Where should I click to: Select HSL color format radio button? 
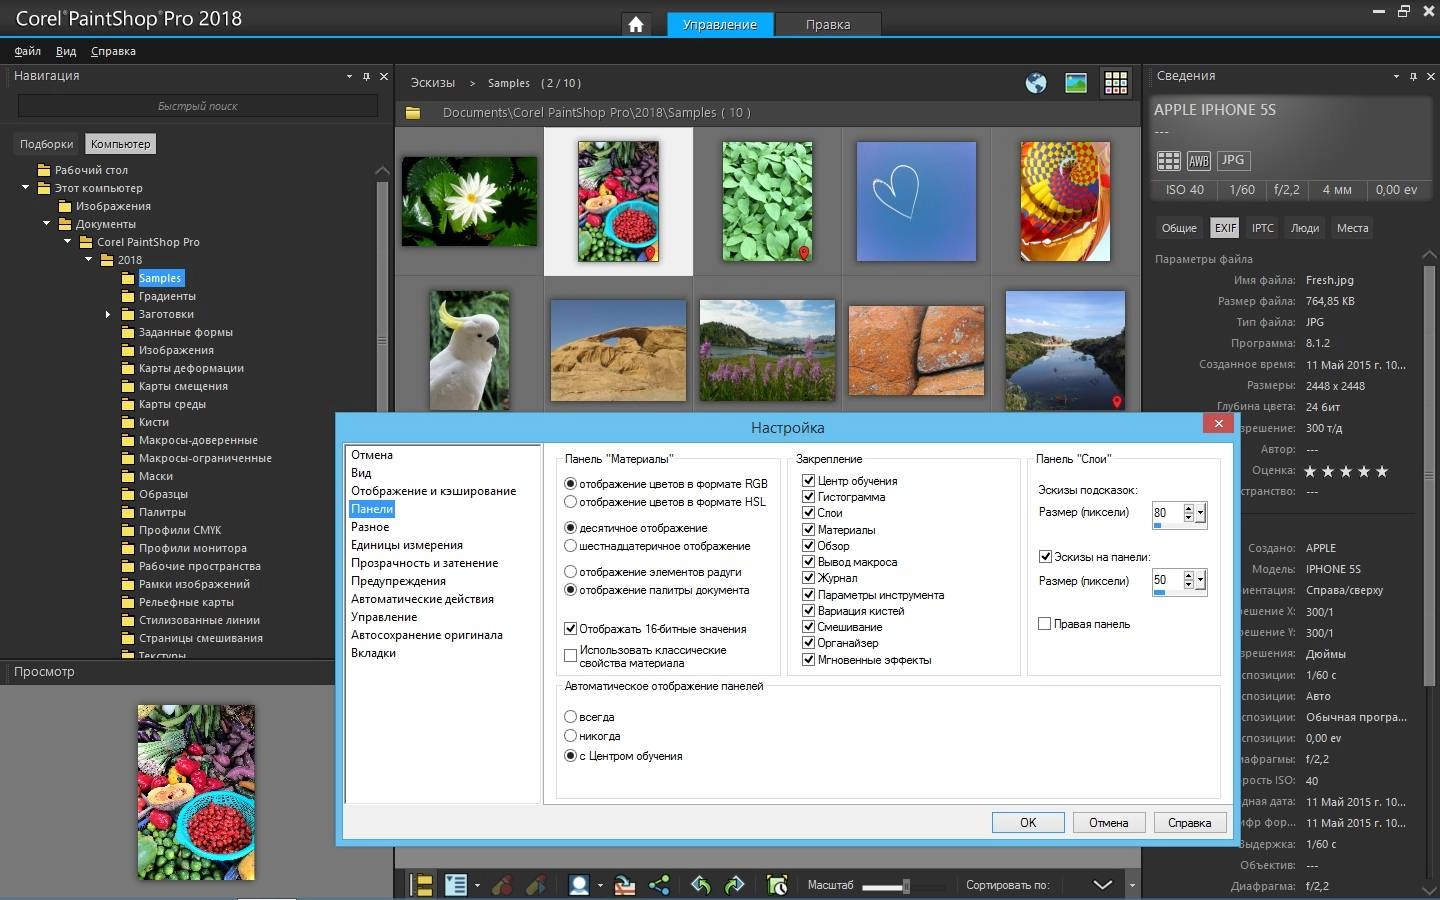coord(571,502)
